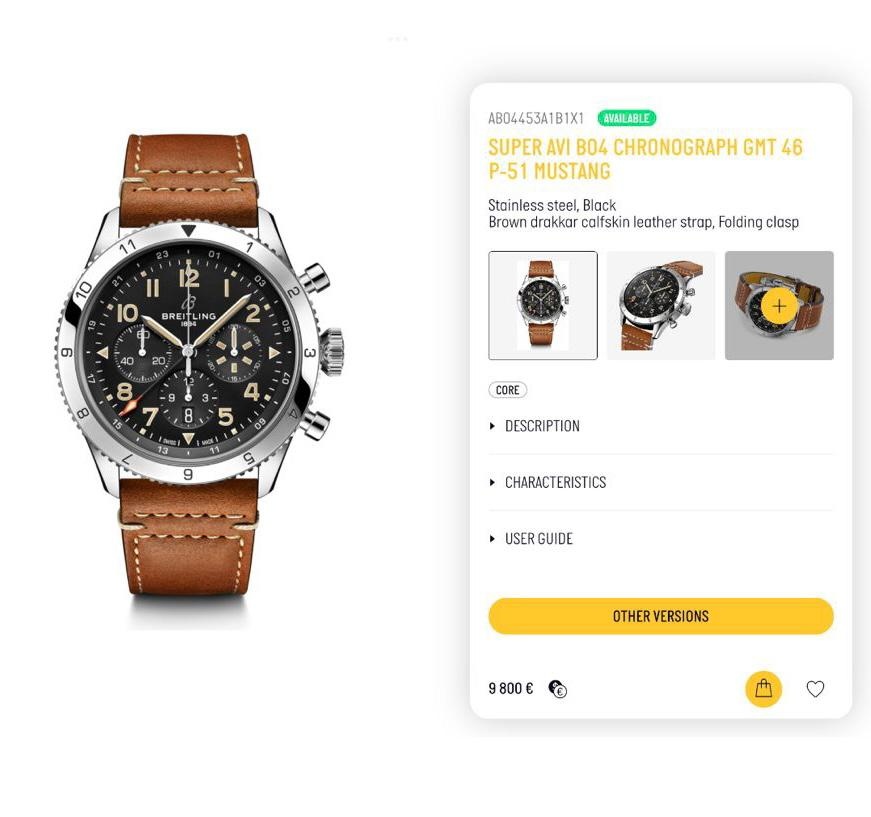Expand the CHARACTERISTICS section
Image resolution: width=871 pixels, height=817 pixels.
click(x=660, y=482)
